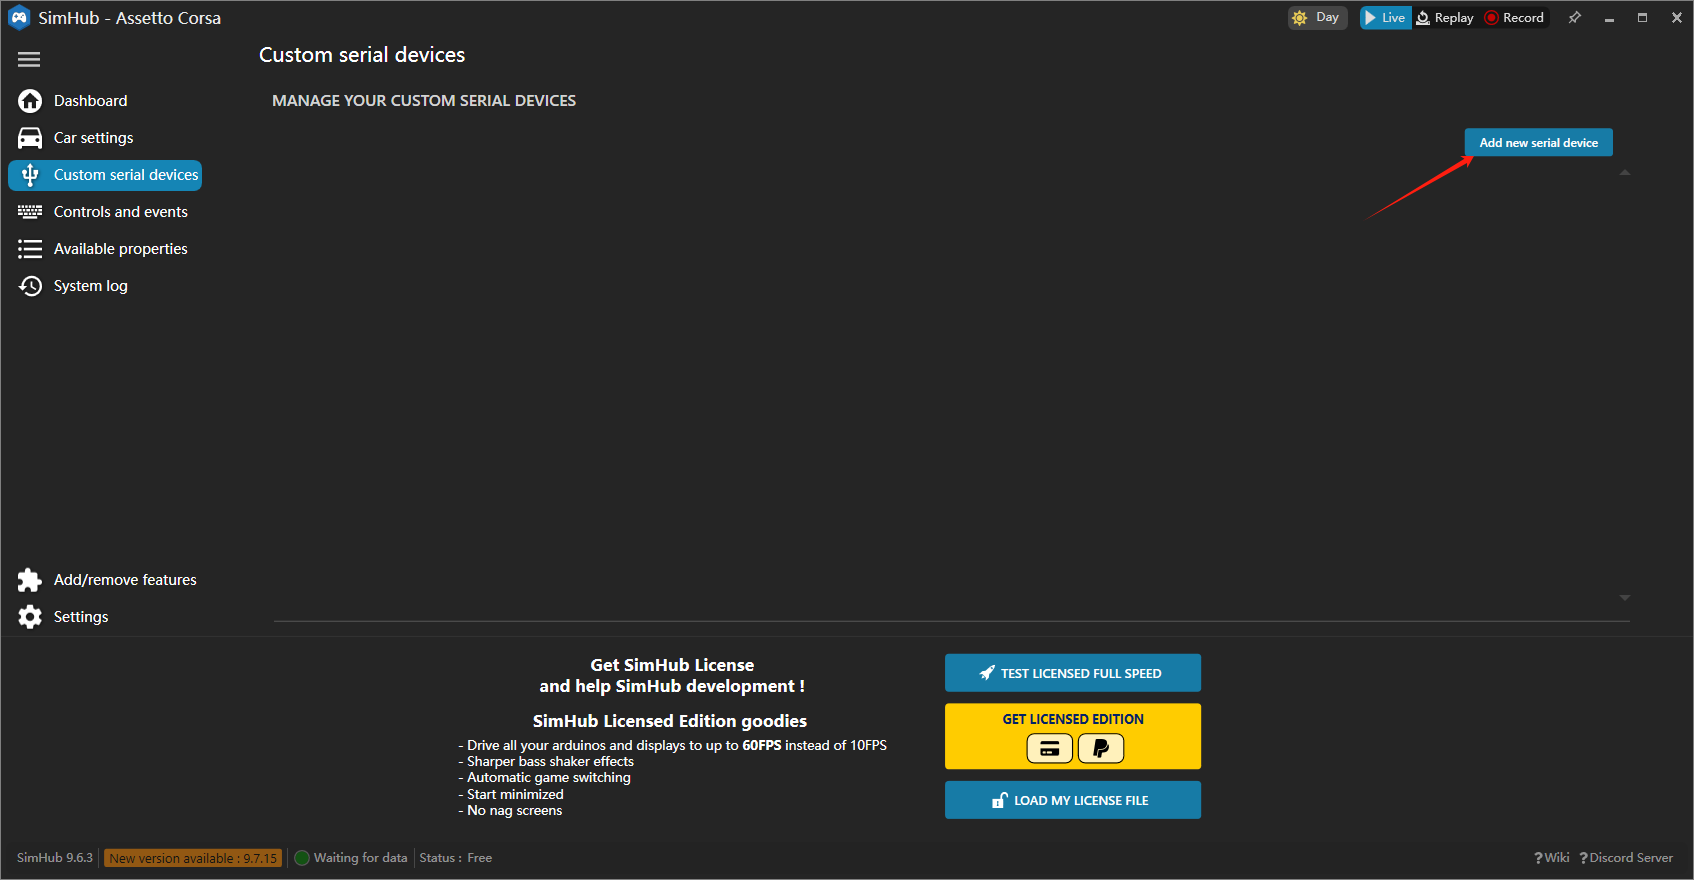This screenshot has height=880, width=1694.
Task: Switch to Live mode
Action: [x=1385, y=18]
